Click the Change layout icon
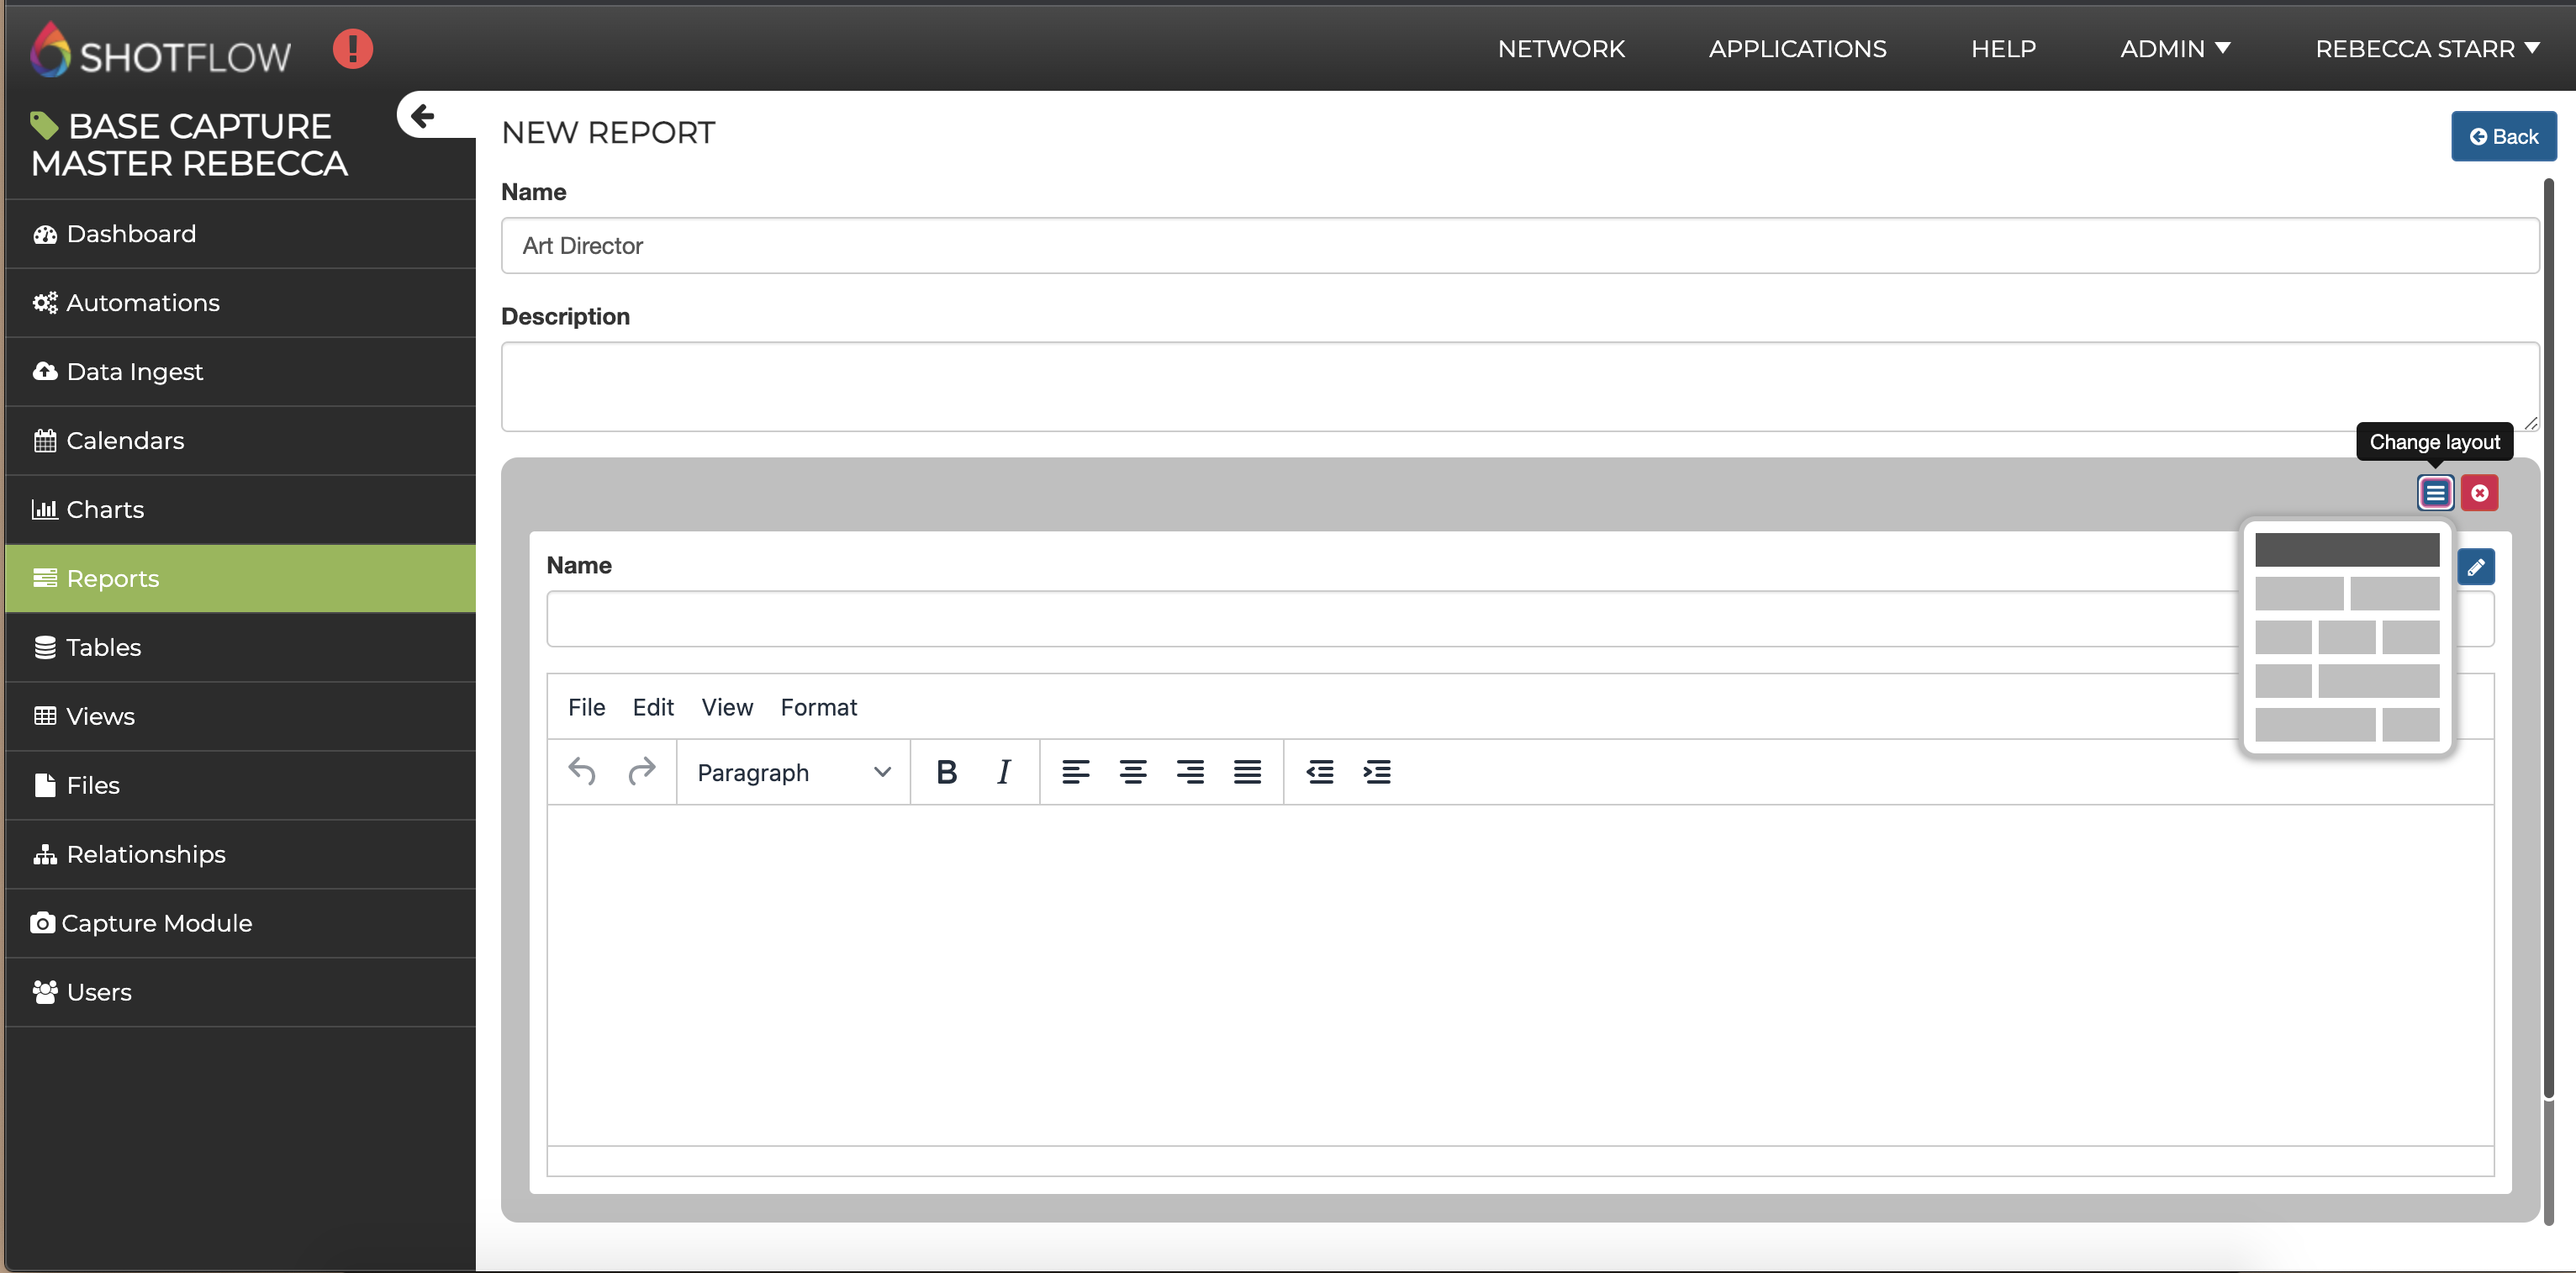Screen dimensions: 2576x1273 [x=2435, y=493]
